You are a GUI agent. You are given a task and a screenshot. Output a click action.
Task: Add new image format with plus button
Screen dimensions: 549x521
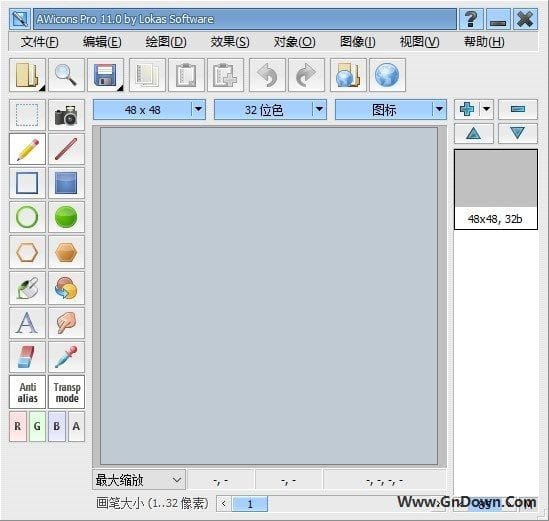click(x=467, y=109)
